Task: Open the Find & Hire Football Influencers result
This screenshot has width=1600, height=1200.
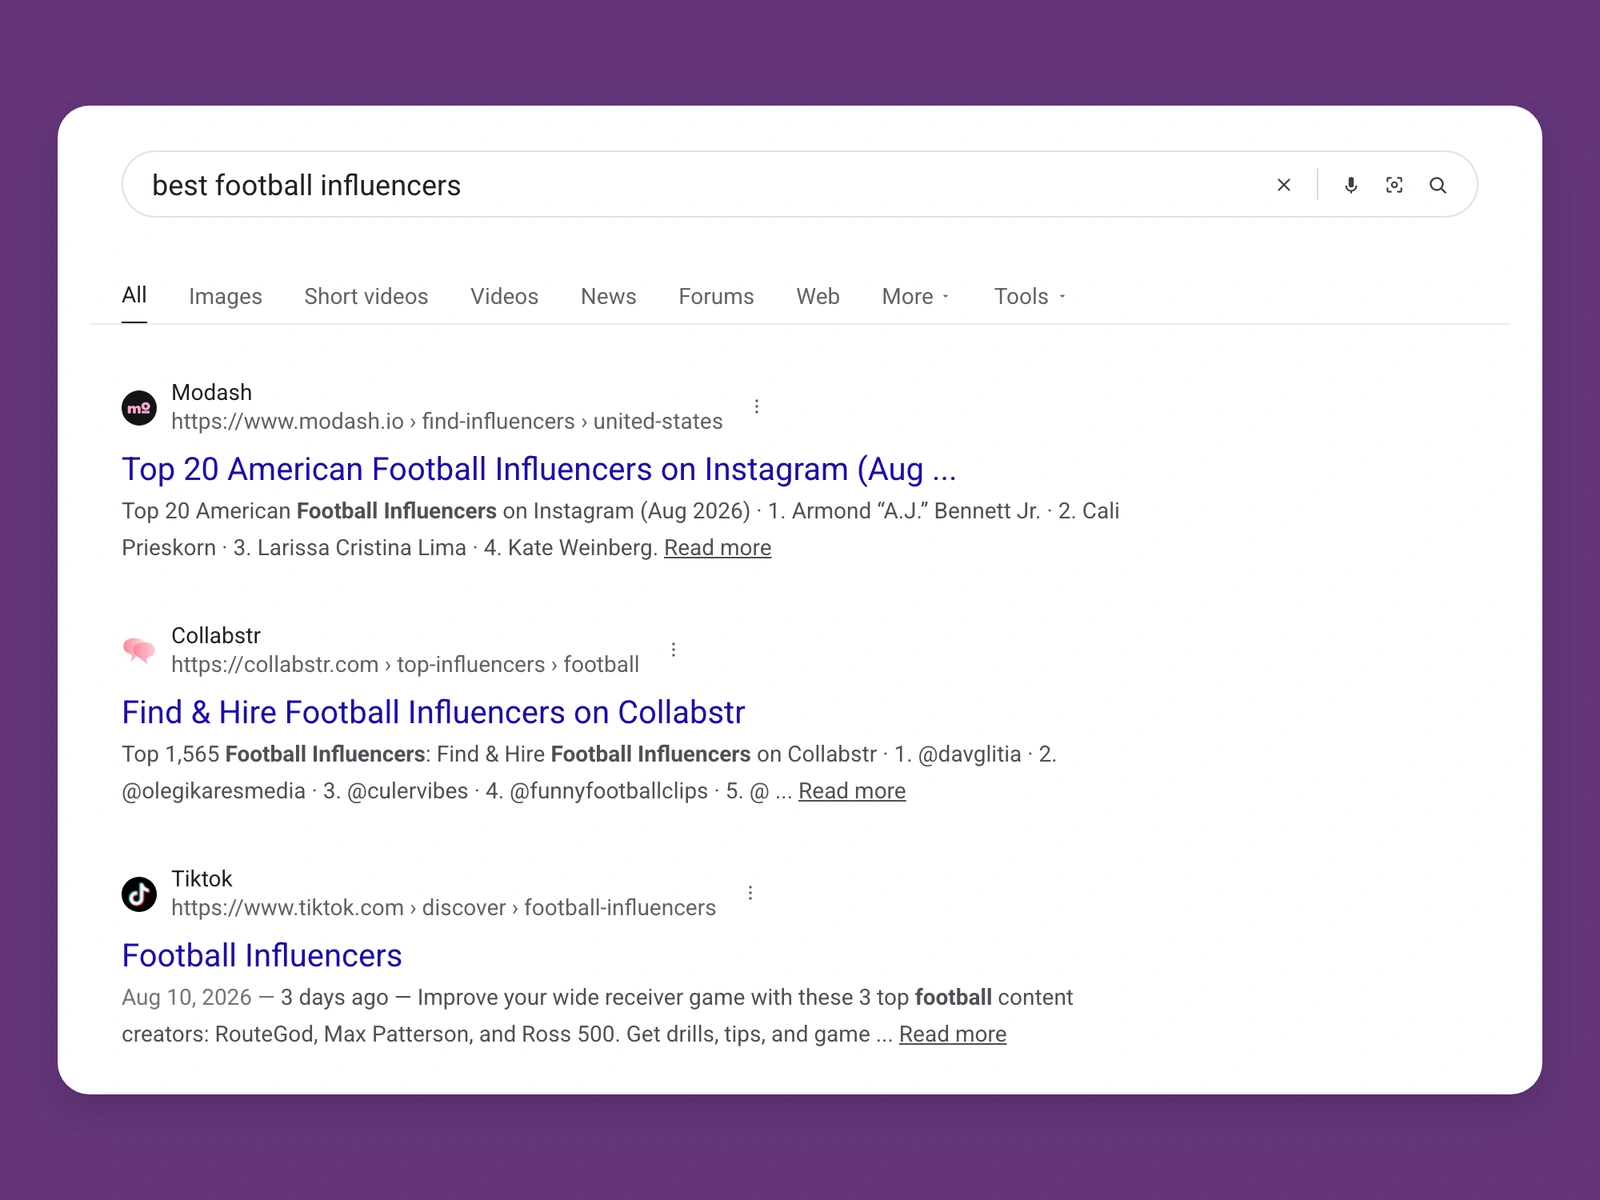Action: 433,712
